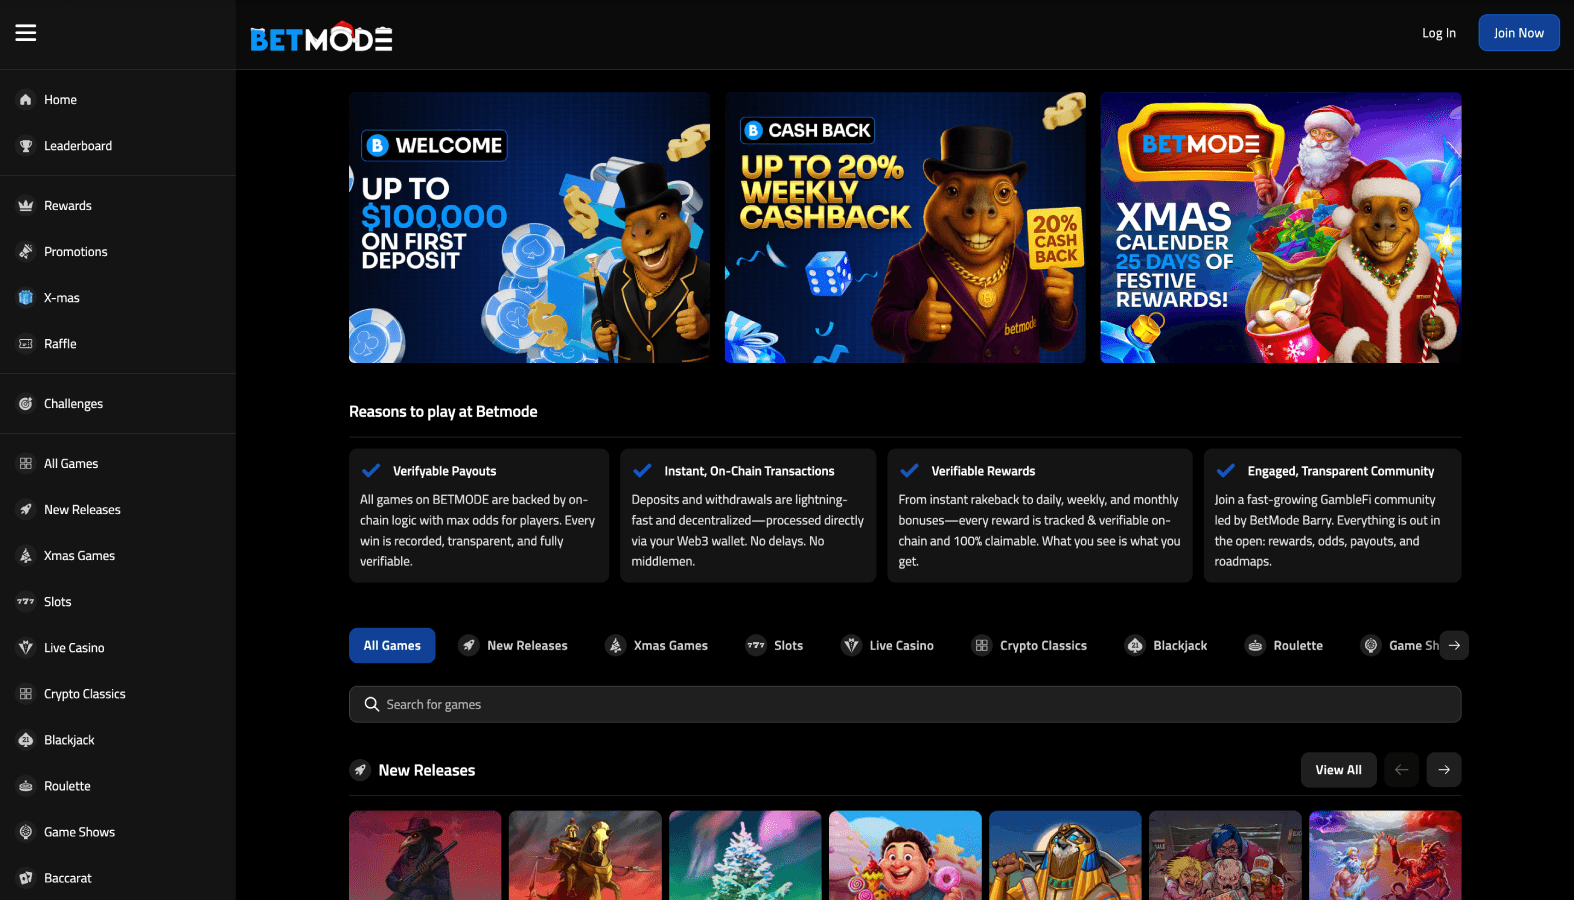Open the Egyptian pharaoh game thumbnail
1574x900 pixels.
pos(1065,856)
